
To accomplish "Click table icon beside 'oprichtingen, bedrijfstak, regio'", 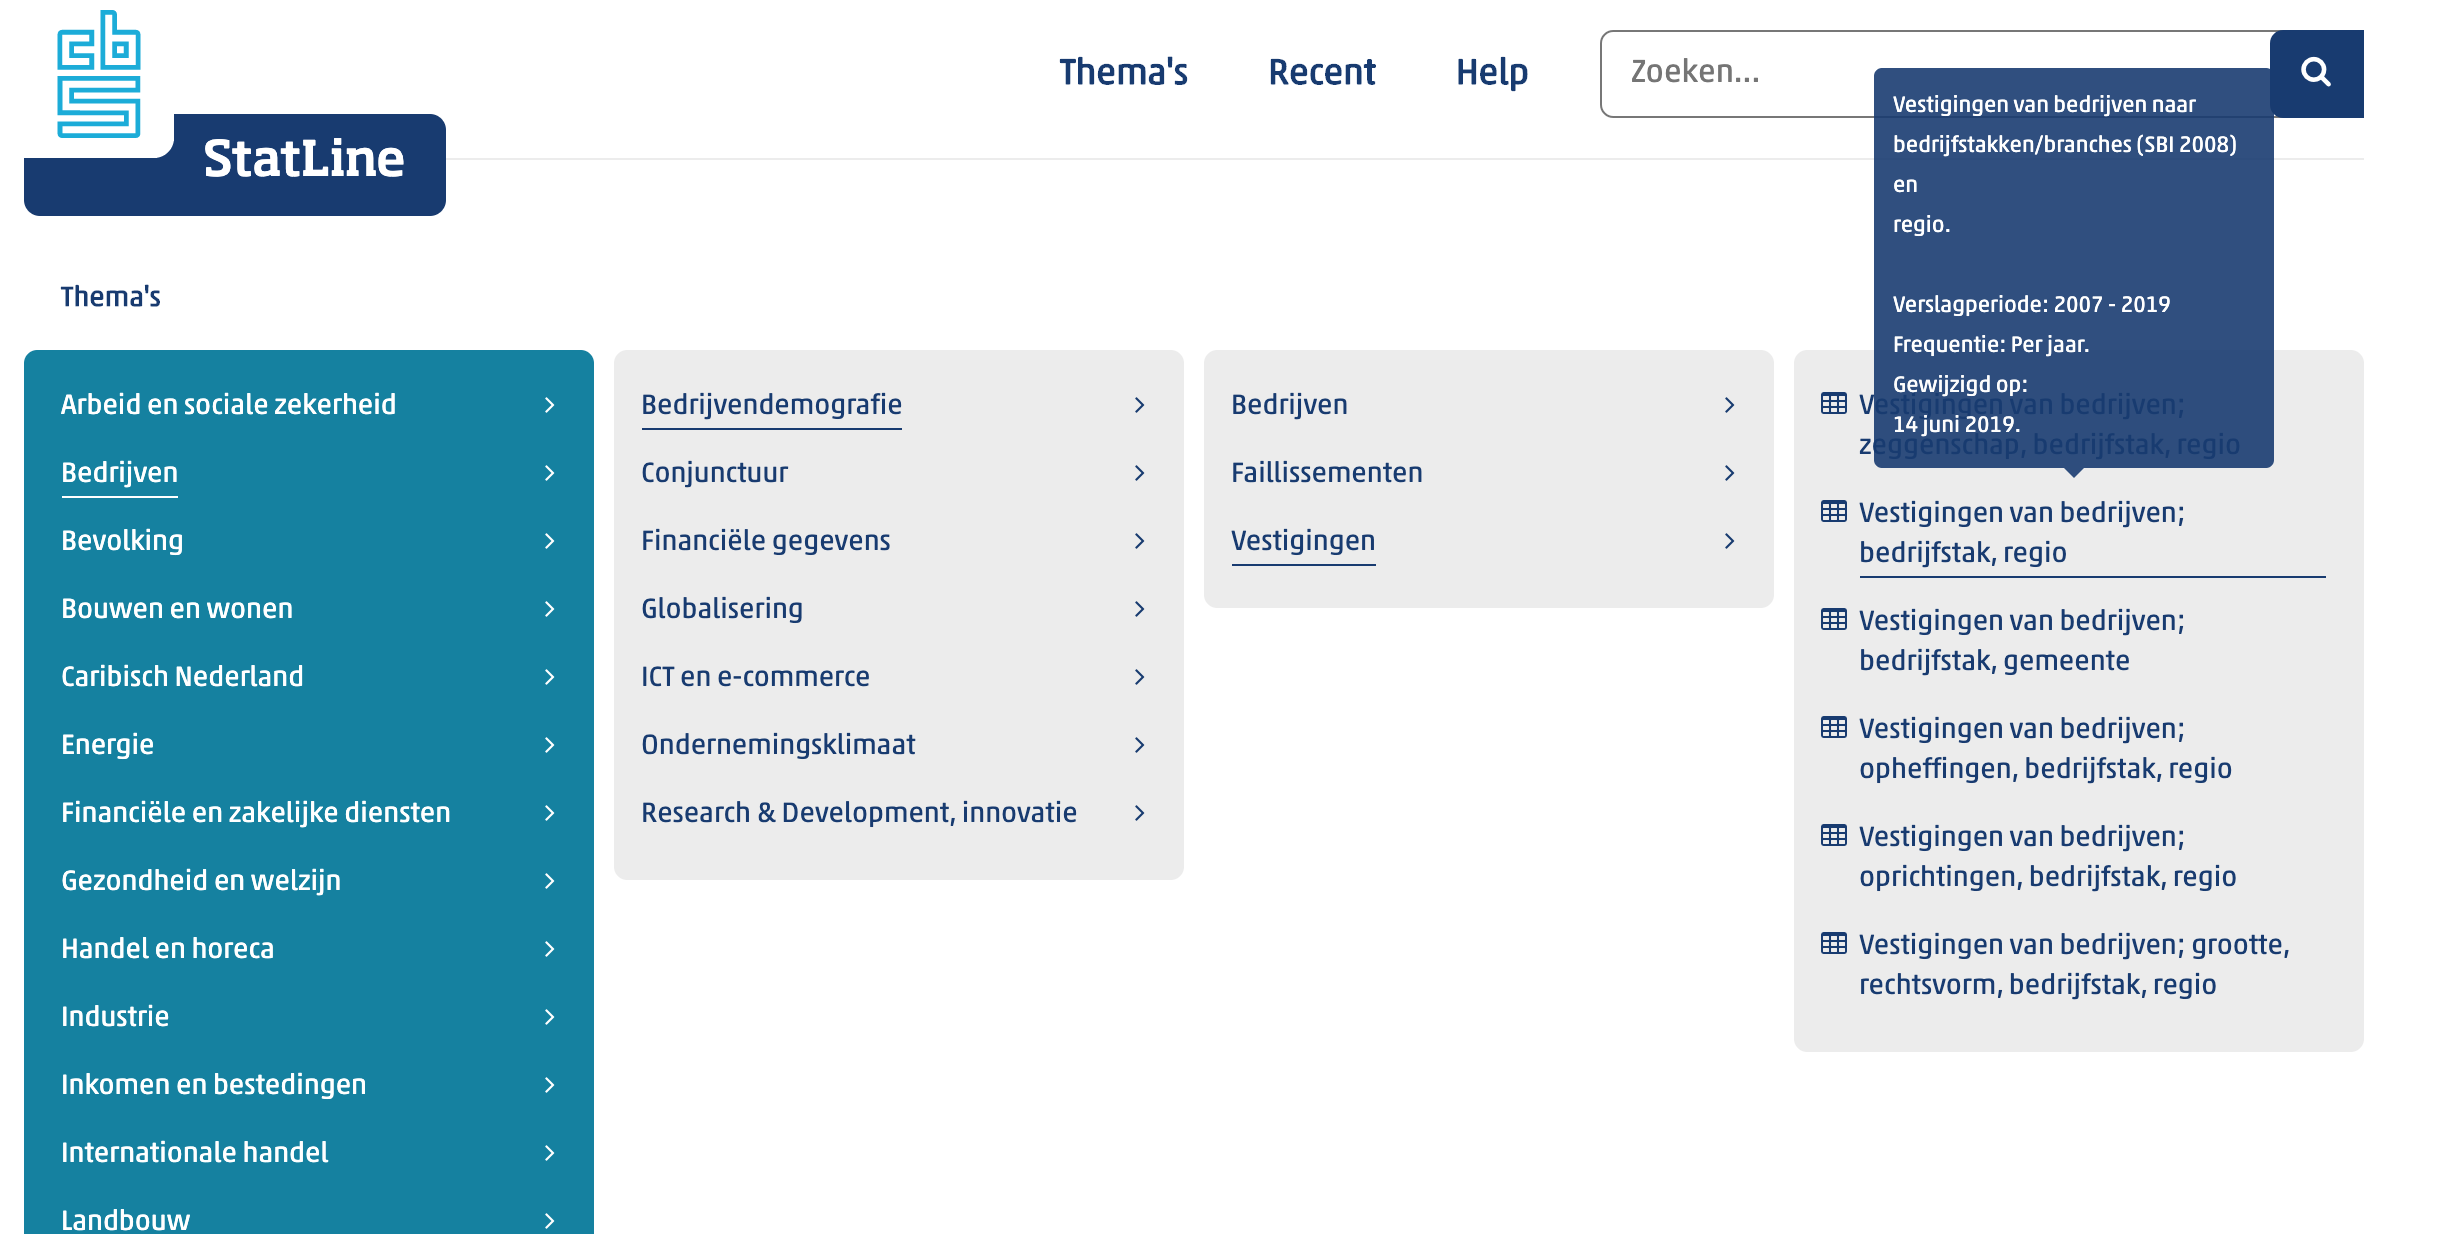I will (x=1833, y=836).
